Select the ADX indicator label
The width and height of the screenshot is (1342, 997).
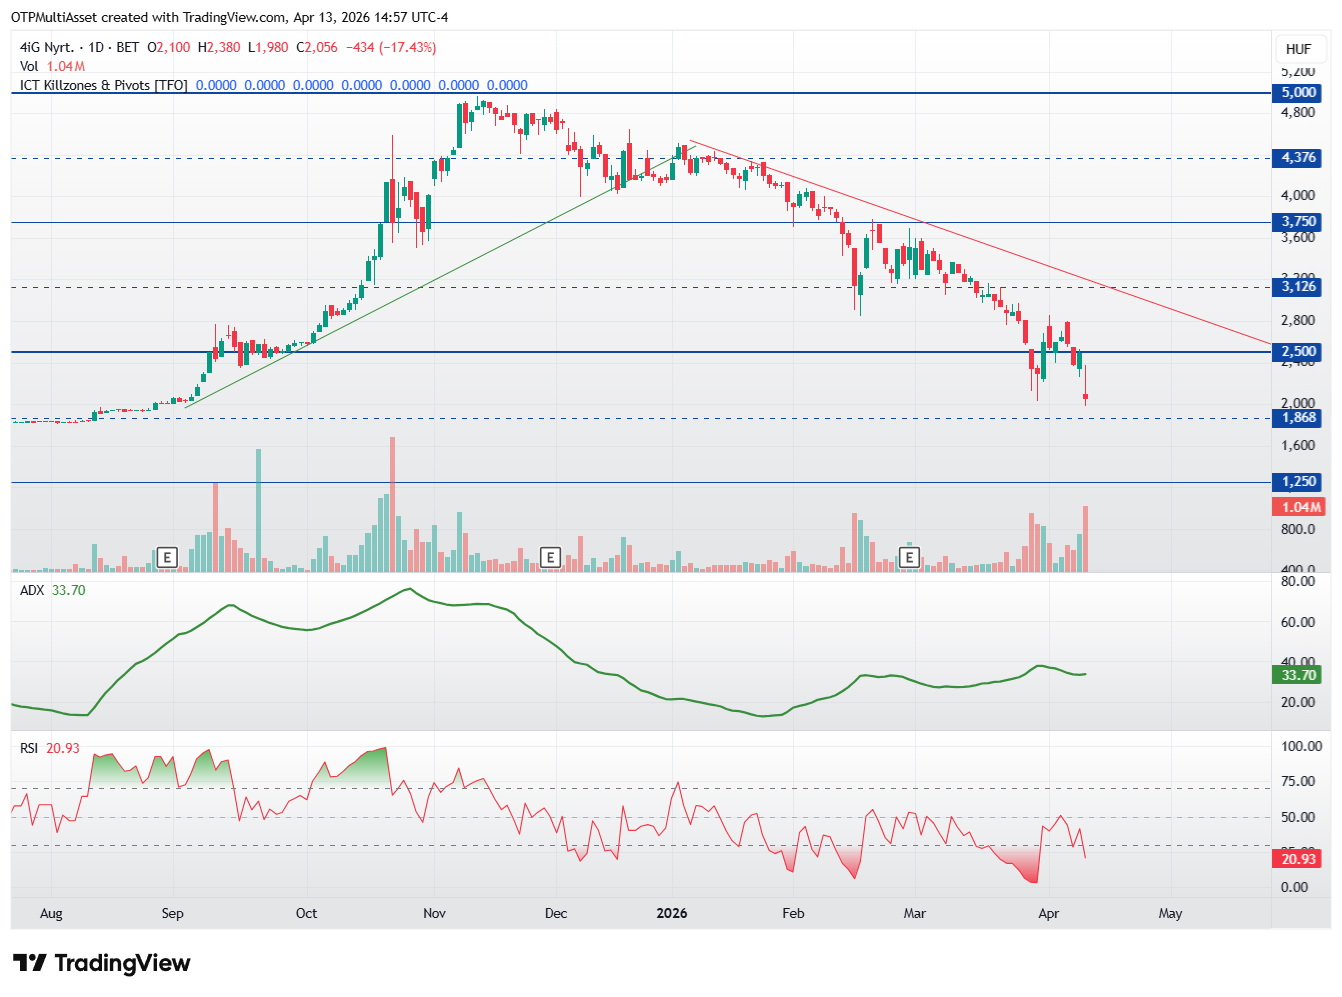[32, 590]
